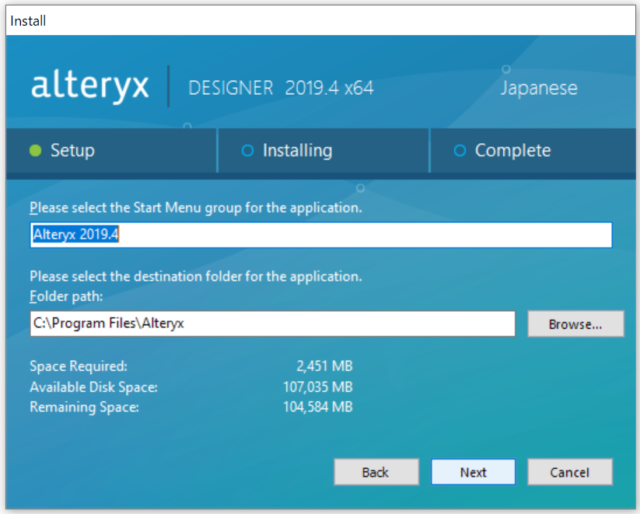The image size is (640, 514).
Task: Click the Next button
Action: pos(473,472)
